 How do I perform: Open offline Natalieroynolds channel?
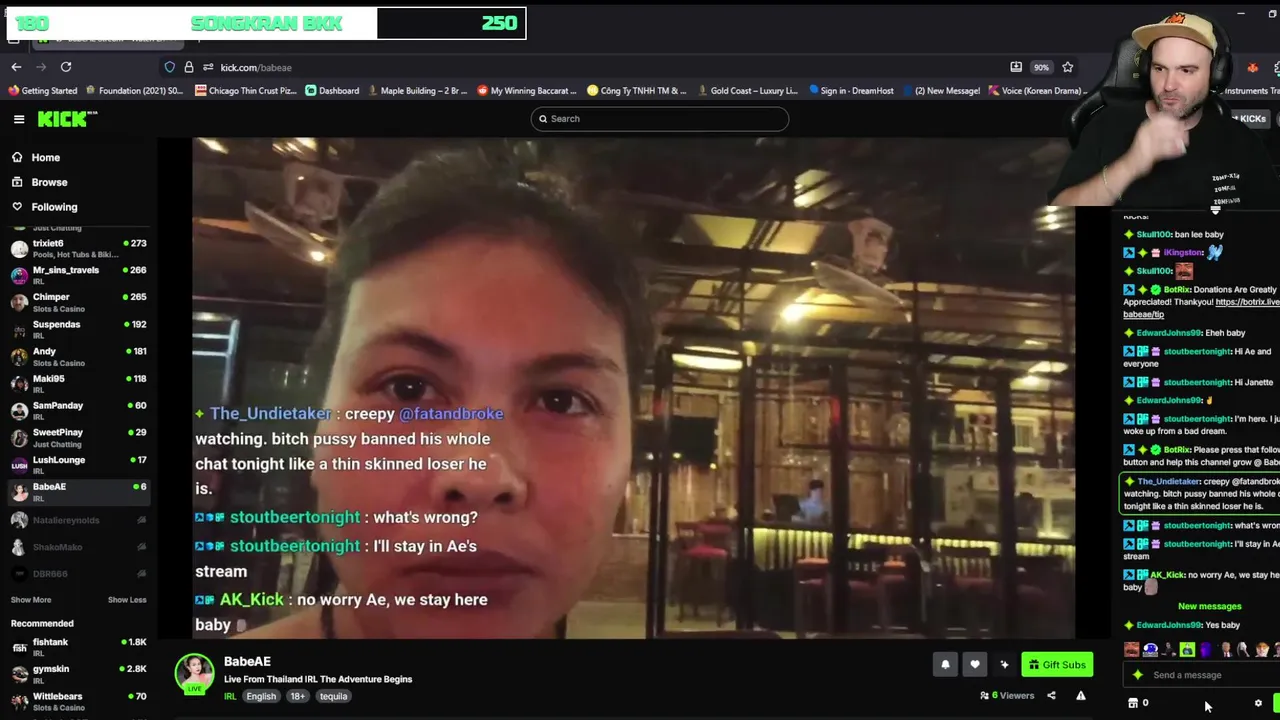click(x=78, y=520)
